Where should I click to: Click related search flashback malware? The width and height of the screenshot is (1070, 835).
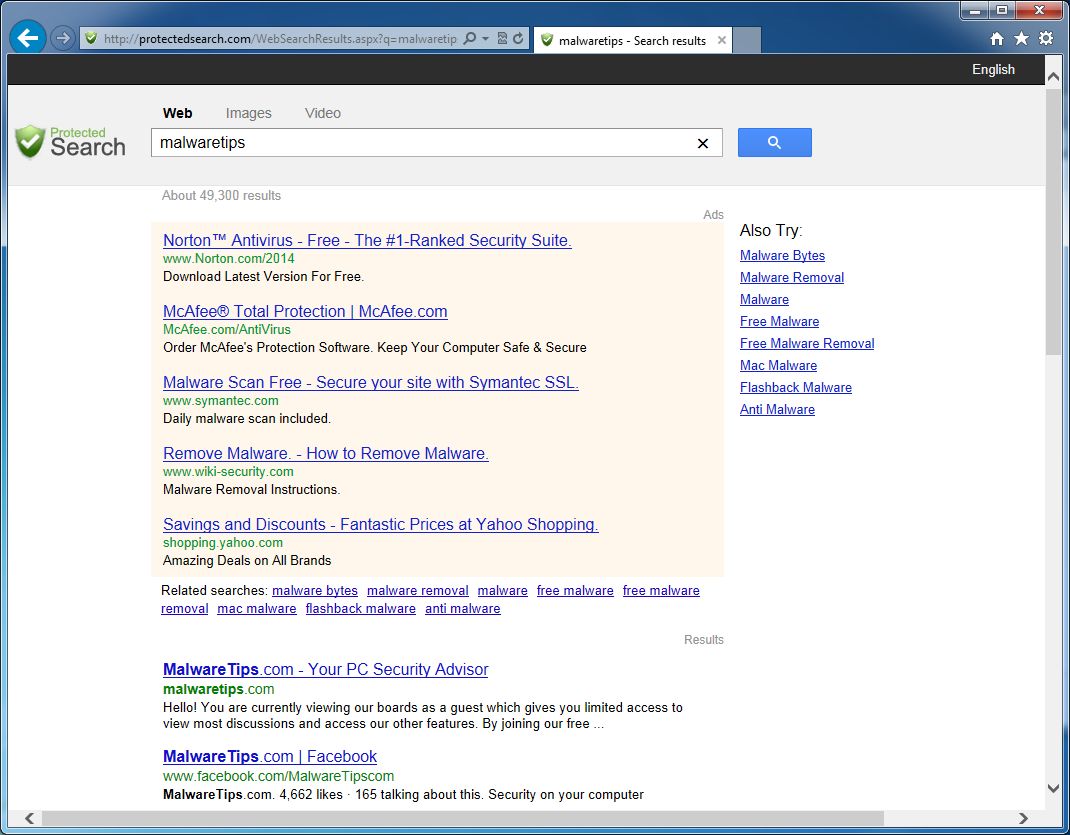pos(360,609)
